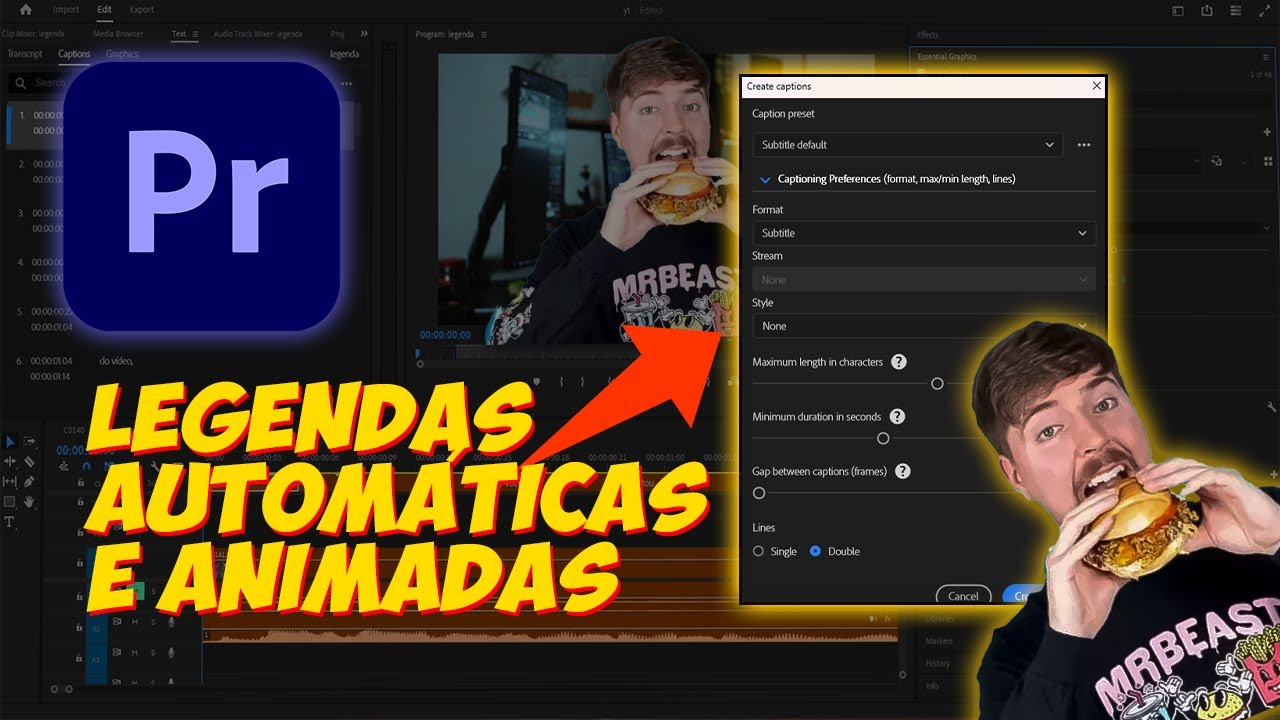The height and width of the screenshot is (720, 1280).
Task: Select the Ripple Edit tool
Action: [x=10, y=461]
